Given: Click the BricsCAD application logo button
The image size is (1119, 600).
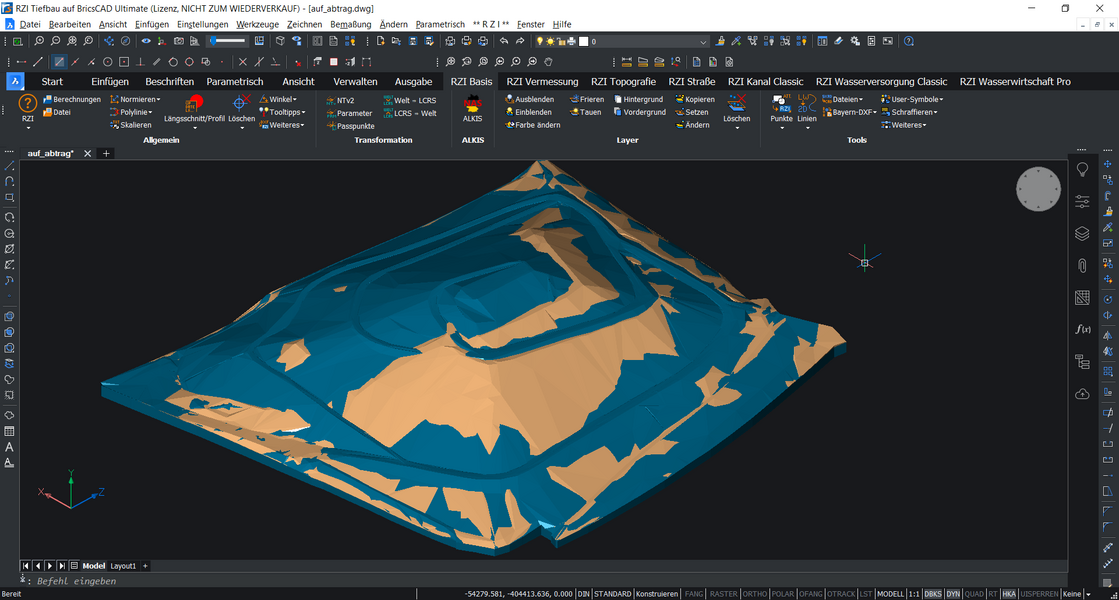Looking at the screenshot, I should tap(15, 81).
